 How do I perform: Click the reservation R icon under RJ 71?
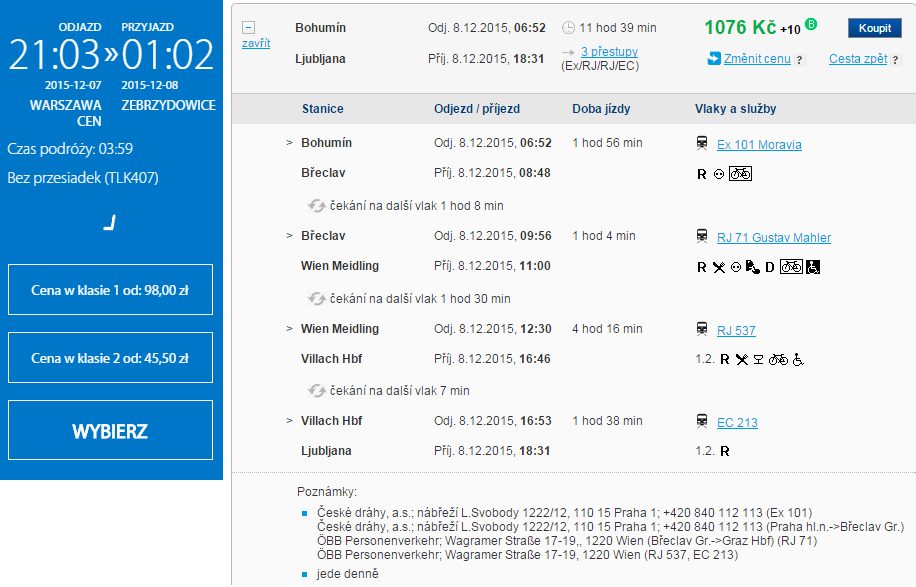coord(702,267)
